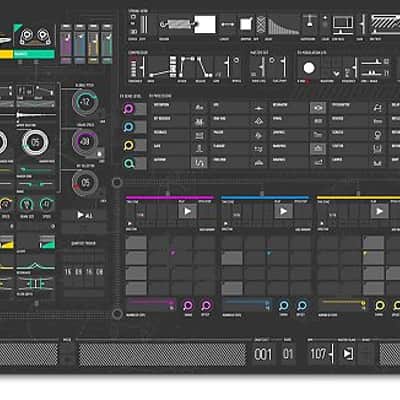This screenshot has width=400, height=400.
Task: Click the diamond icon in second icon column, second row
Action: click(259, 122)
